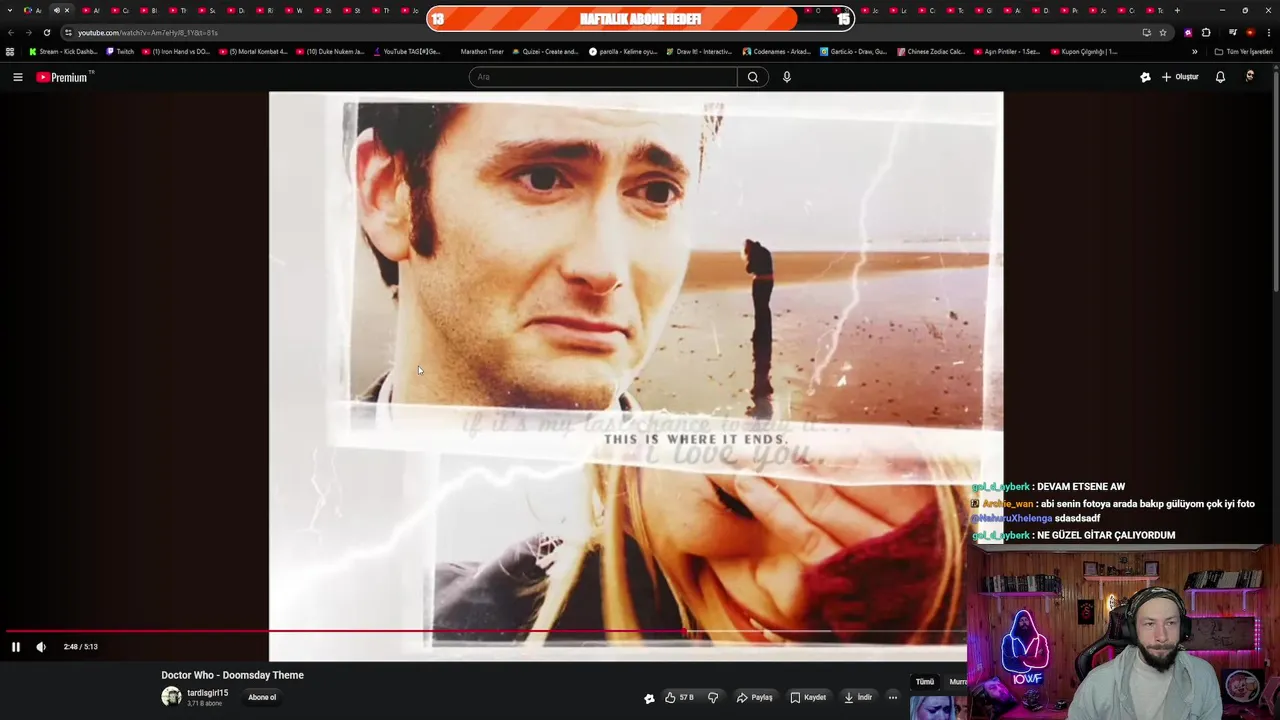Reload the page with the refresh icon
This screenshot has height=720, width=1280.
click(46, 32)
